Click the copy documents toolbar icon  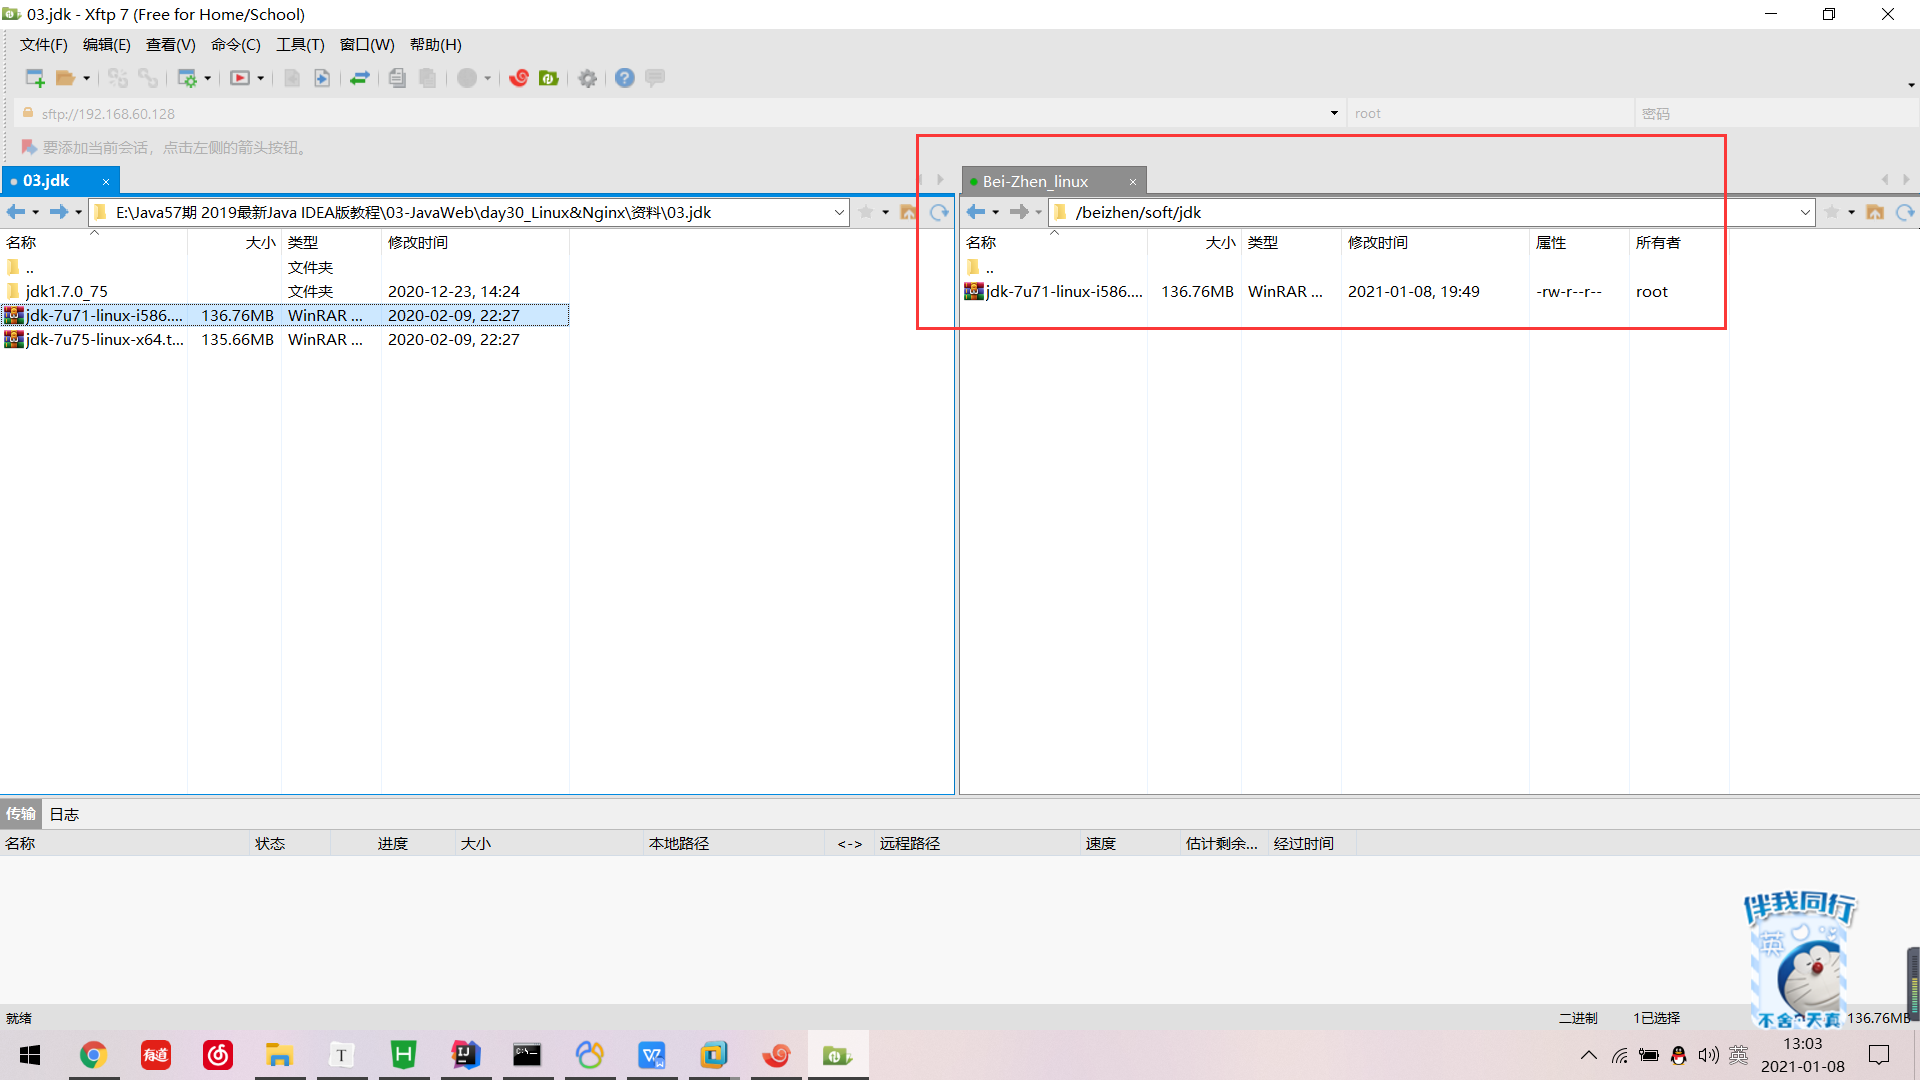(397, 78)
